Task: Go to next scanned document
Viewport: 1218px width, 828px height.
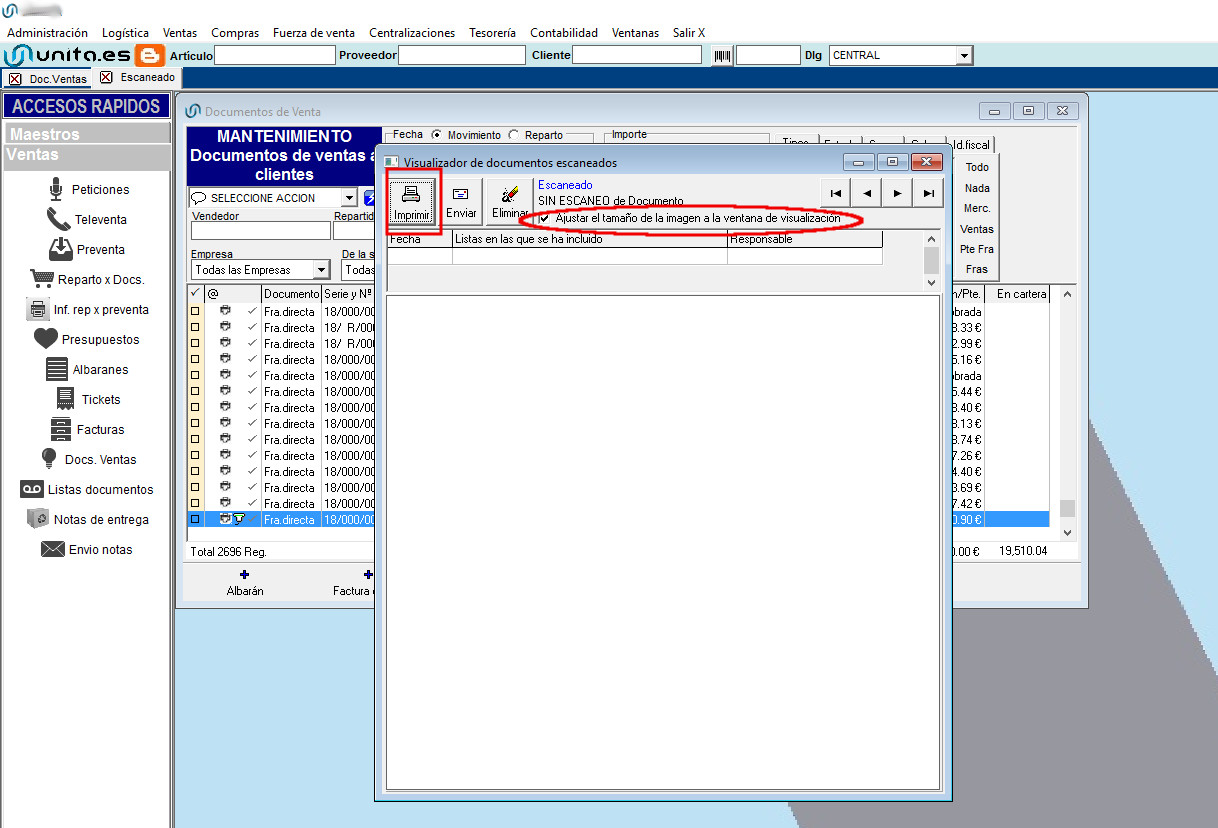Action: [897, 193]
